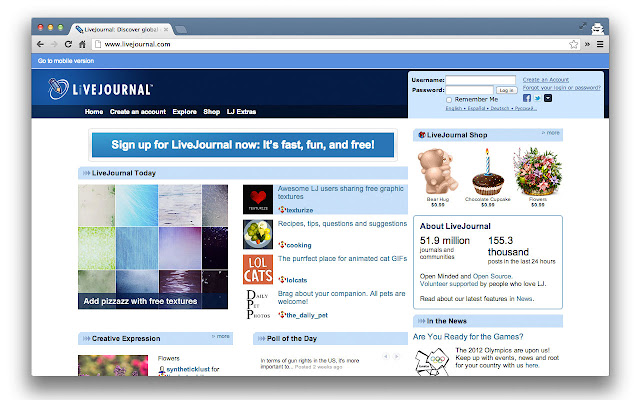Open the the_daily_pet community link

point(307,315)
